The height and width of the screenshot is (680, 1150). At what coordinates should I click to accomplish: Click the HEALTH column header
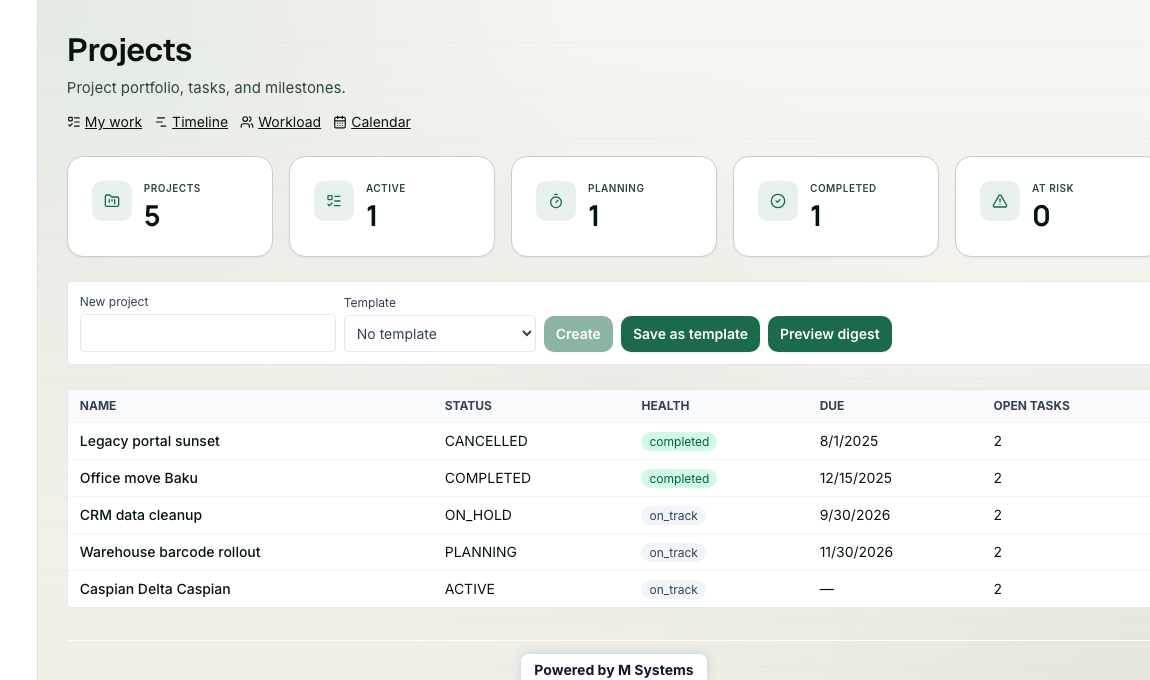point(665,406)
